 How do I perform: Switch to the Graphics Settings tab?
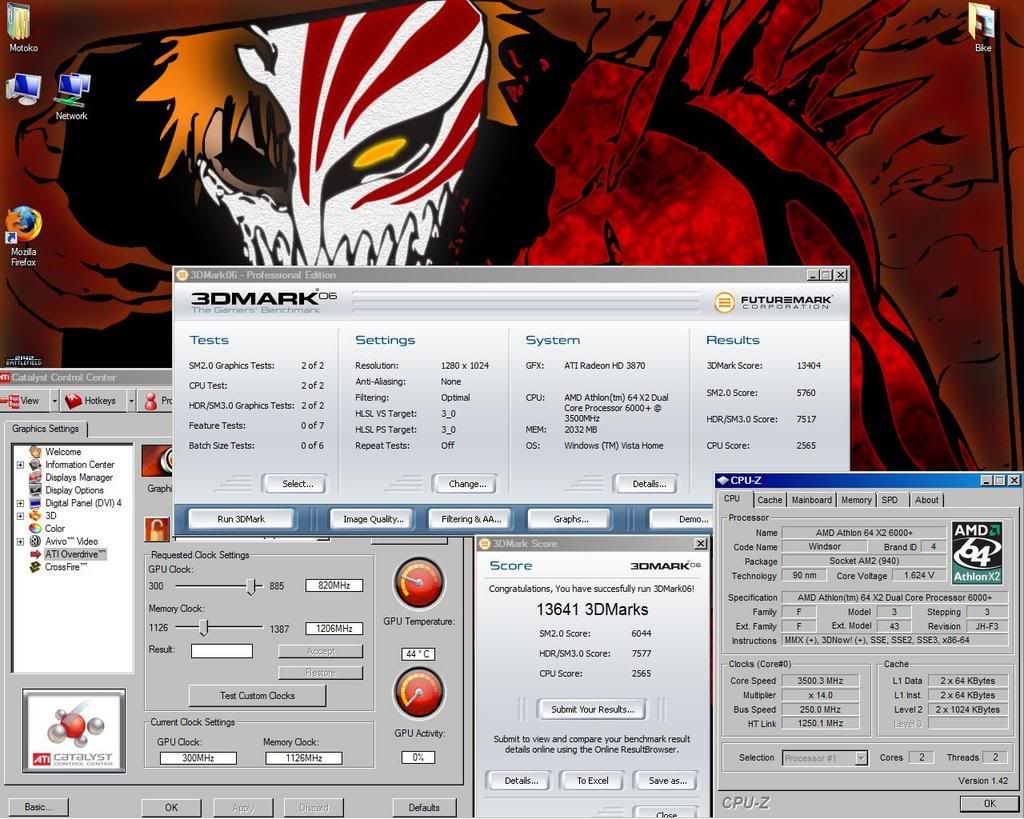[46, 428]
